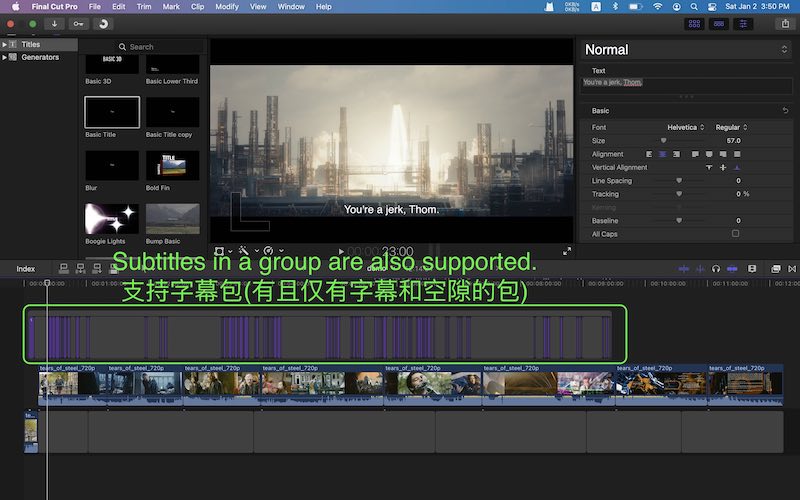Open the Helvetica font dropdown
The image size is (800, 500).
(685, 127)
